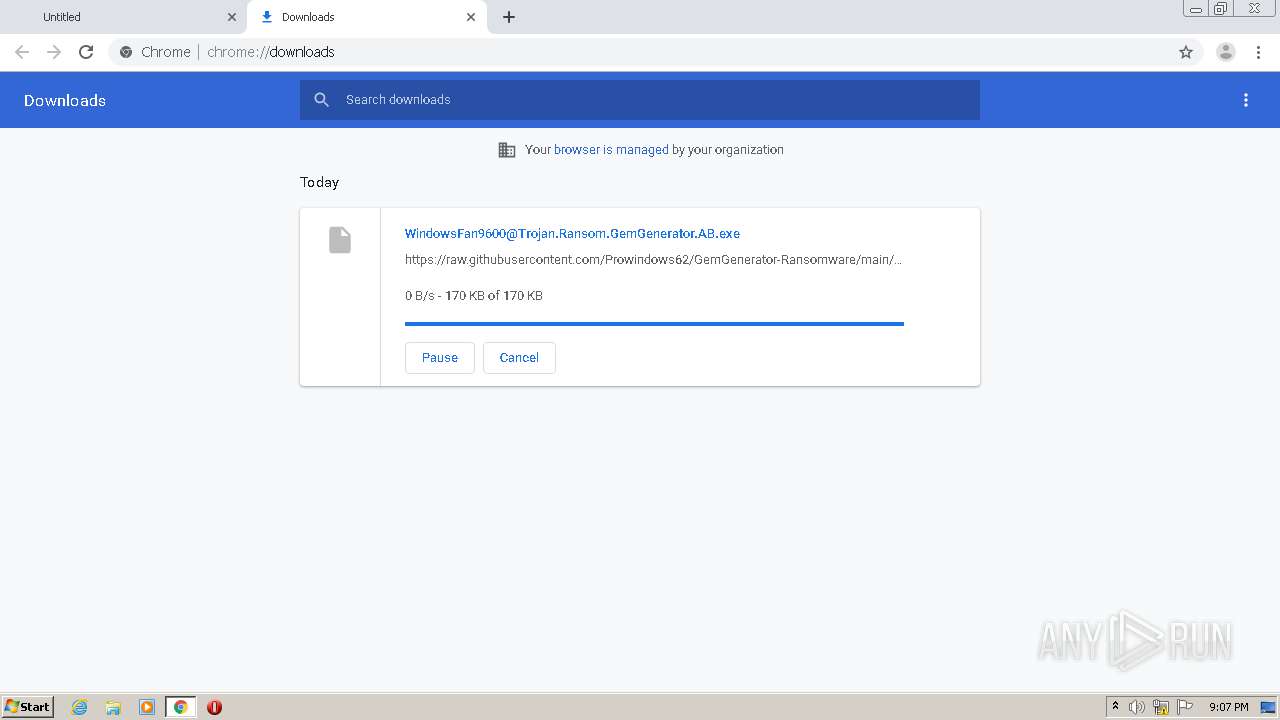Open the Chrome profile avatar icon

[1226, 52]
